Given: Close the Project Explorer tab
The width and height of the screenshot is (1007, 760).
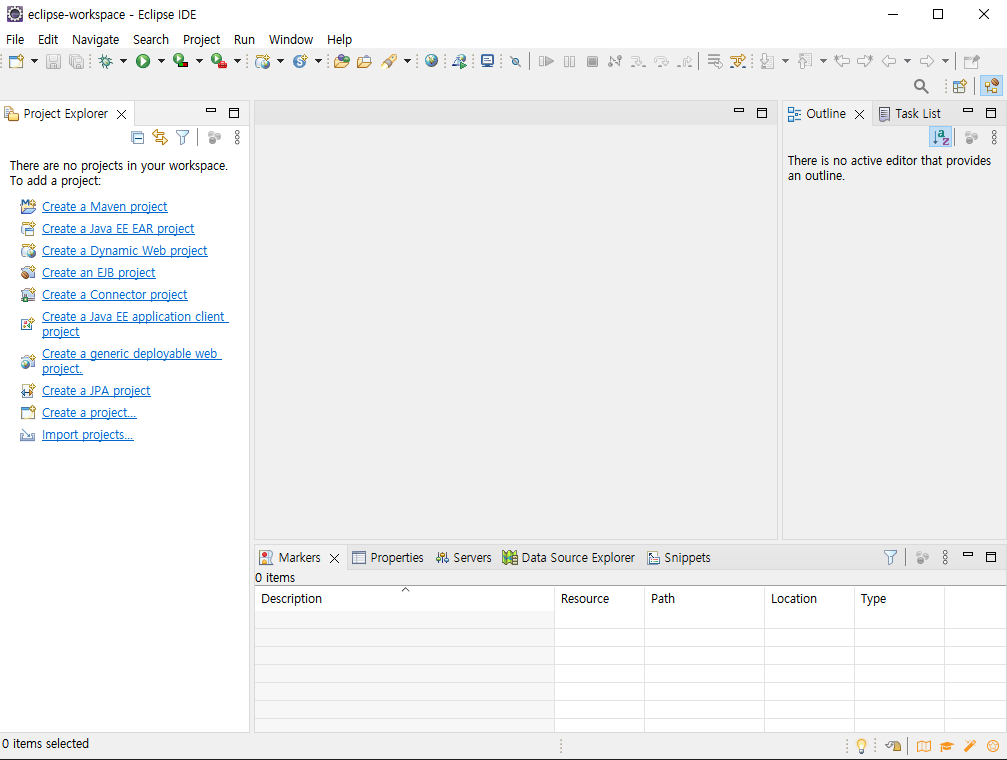Looking at the screenshot, I should point(121,114).
